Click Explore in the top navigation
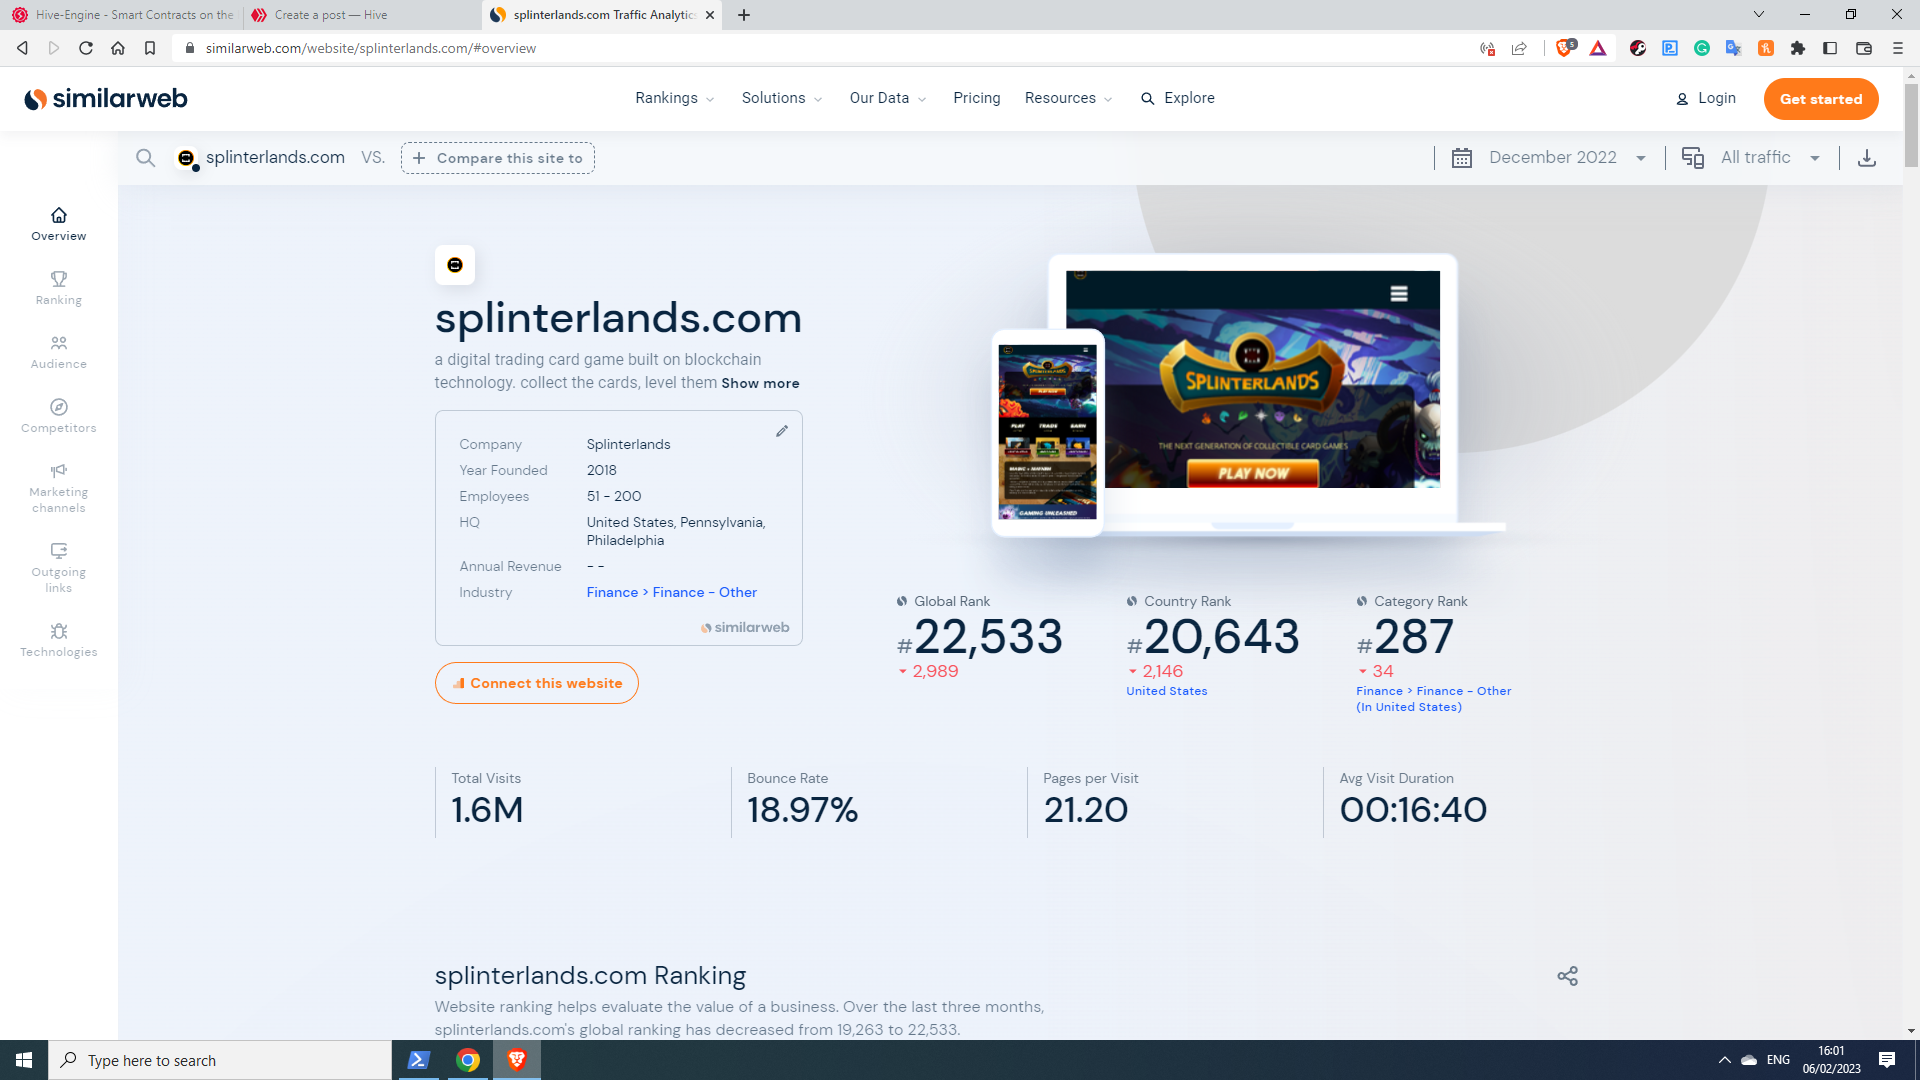 click(x=1178, y=98)
